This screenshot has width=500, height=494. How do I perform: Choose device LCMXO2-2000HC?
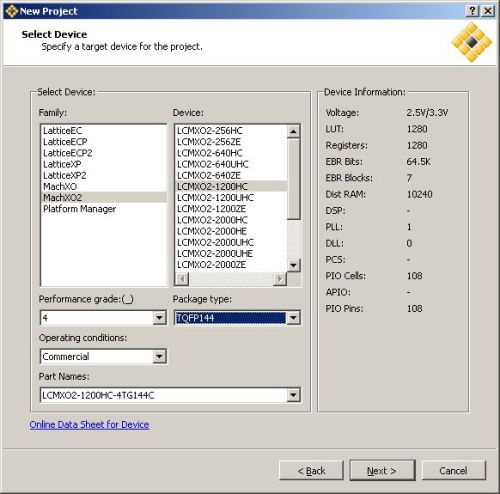point(231,220)
